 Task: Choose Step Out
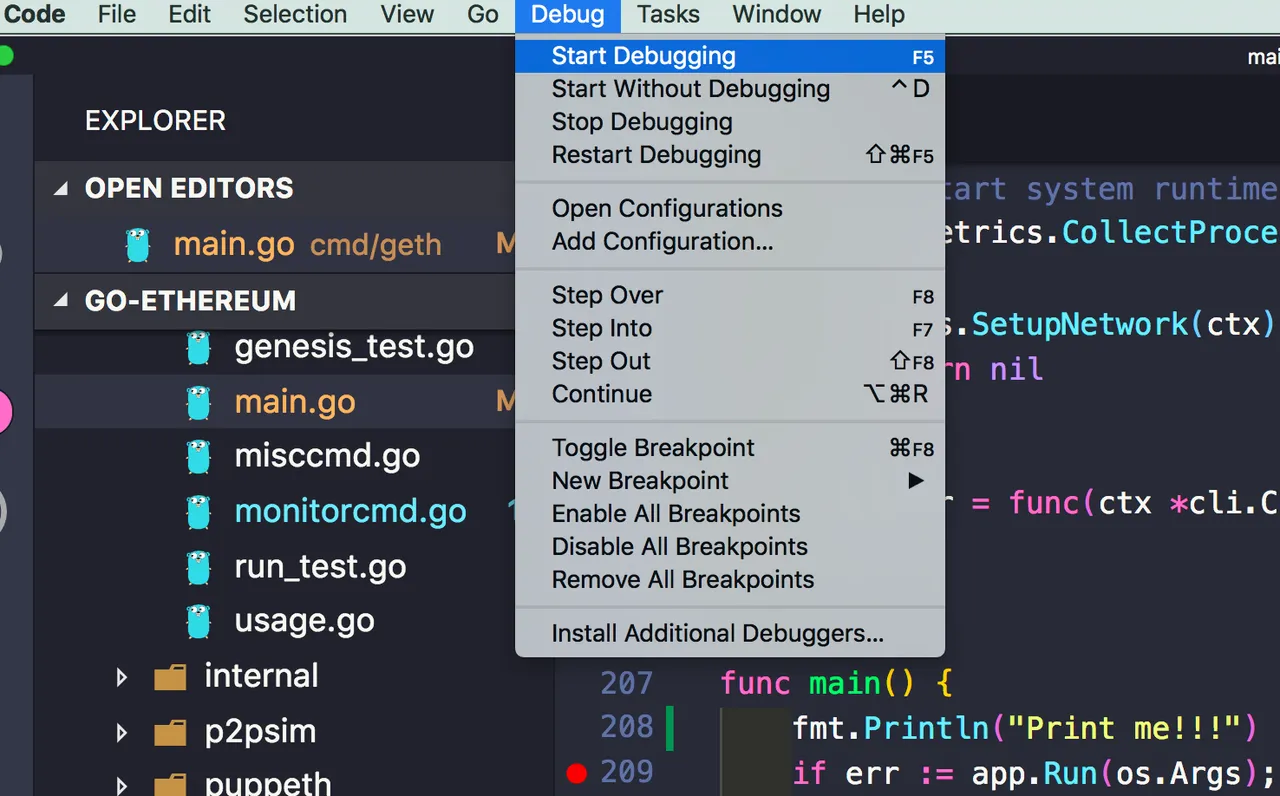pos(730,361)
